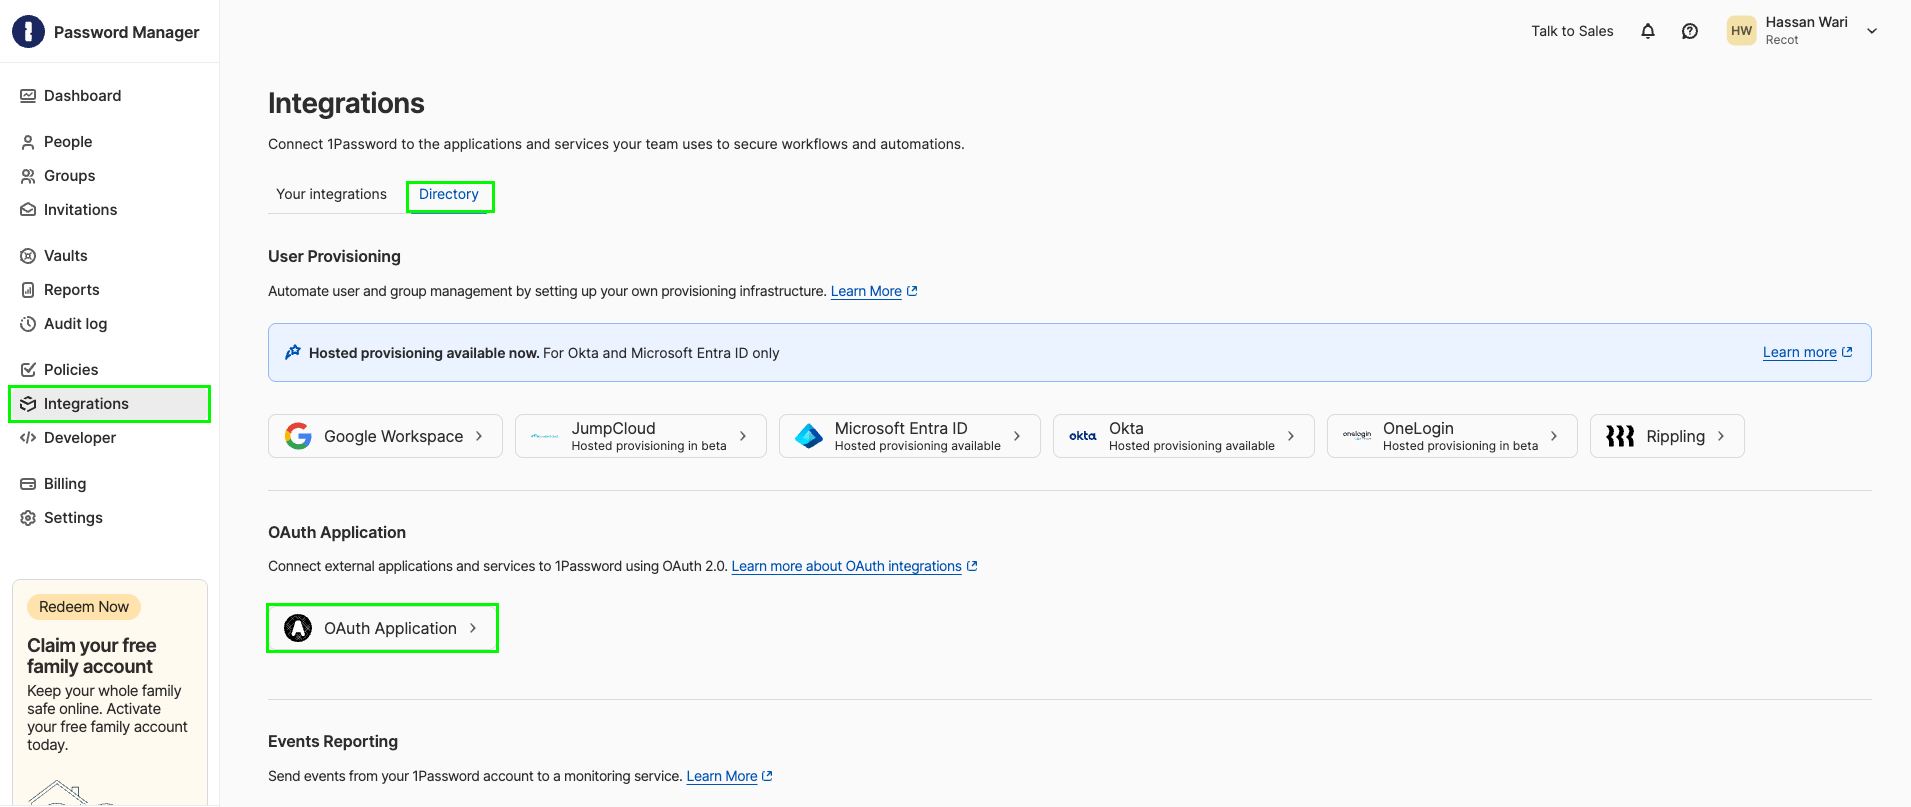Go to People in the sidebar

(110, 142)
